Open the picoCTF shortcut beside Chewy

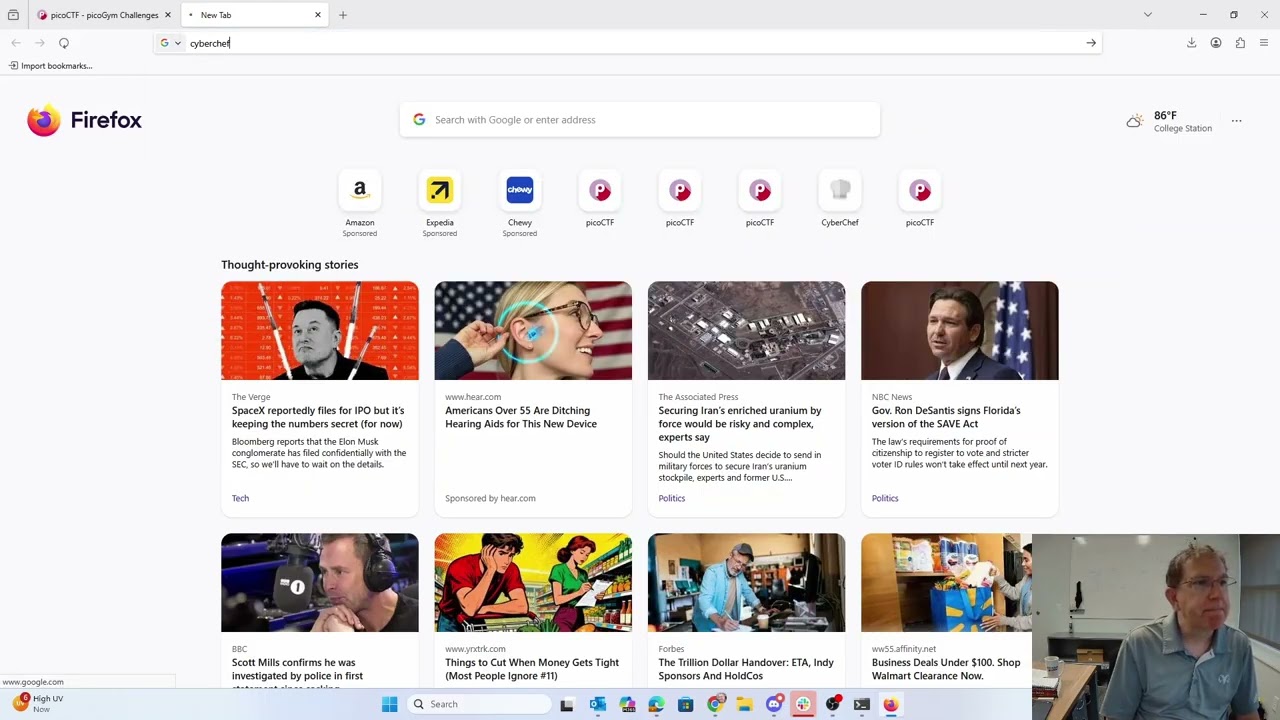point(600,200)
